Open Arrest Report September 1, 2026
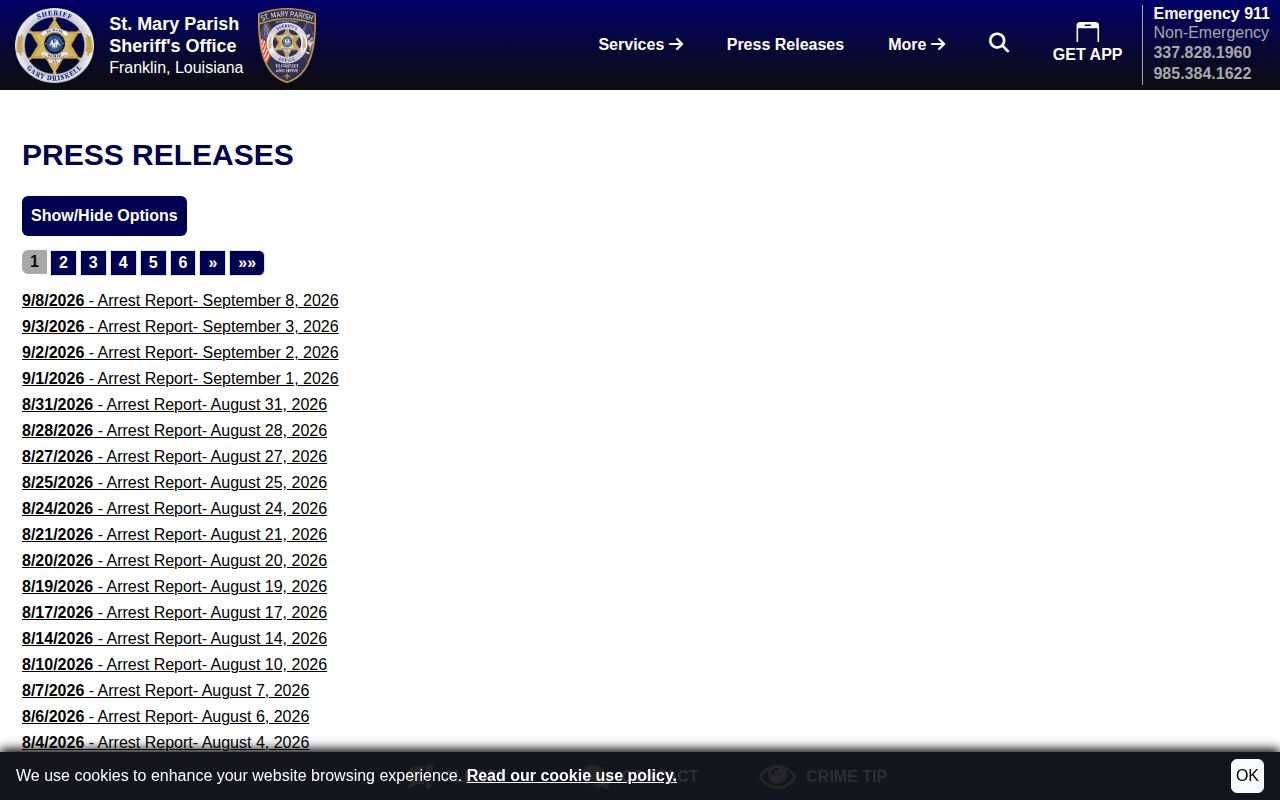Screen dimensions: 1280x800 180,379
